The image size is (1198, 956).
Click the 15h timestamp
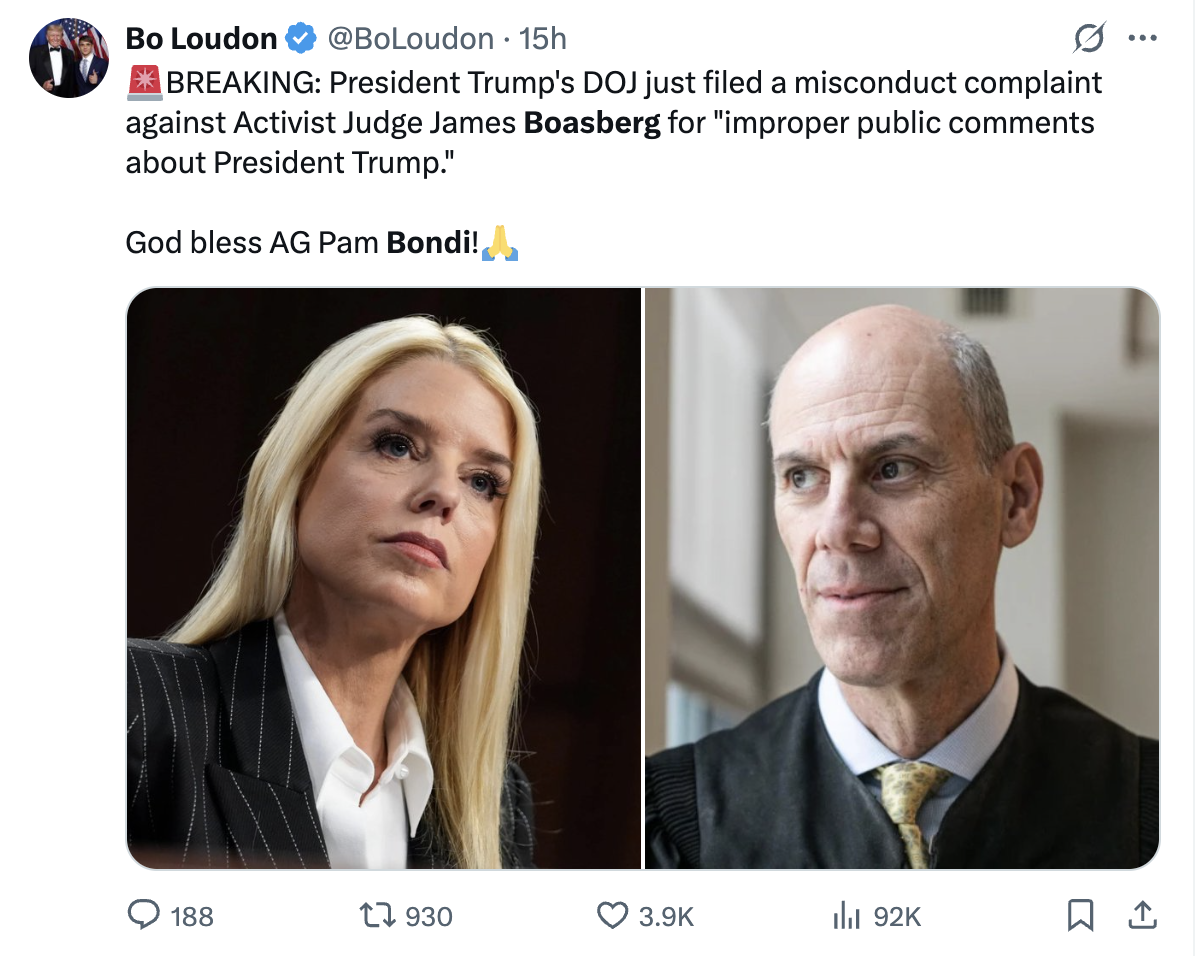click(x=544, y=39)
